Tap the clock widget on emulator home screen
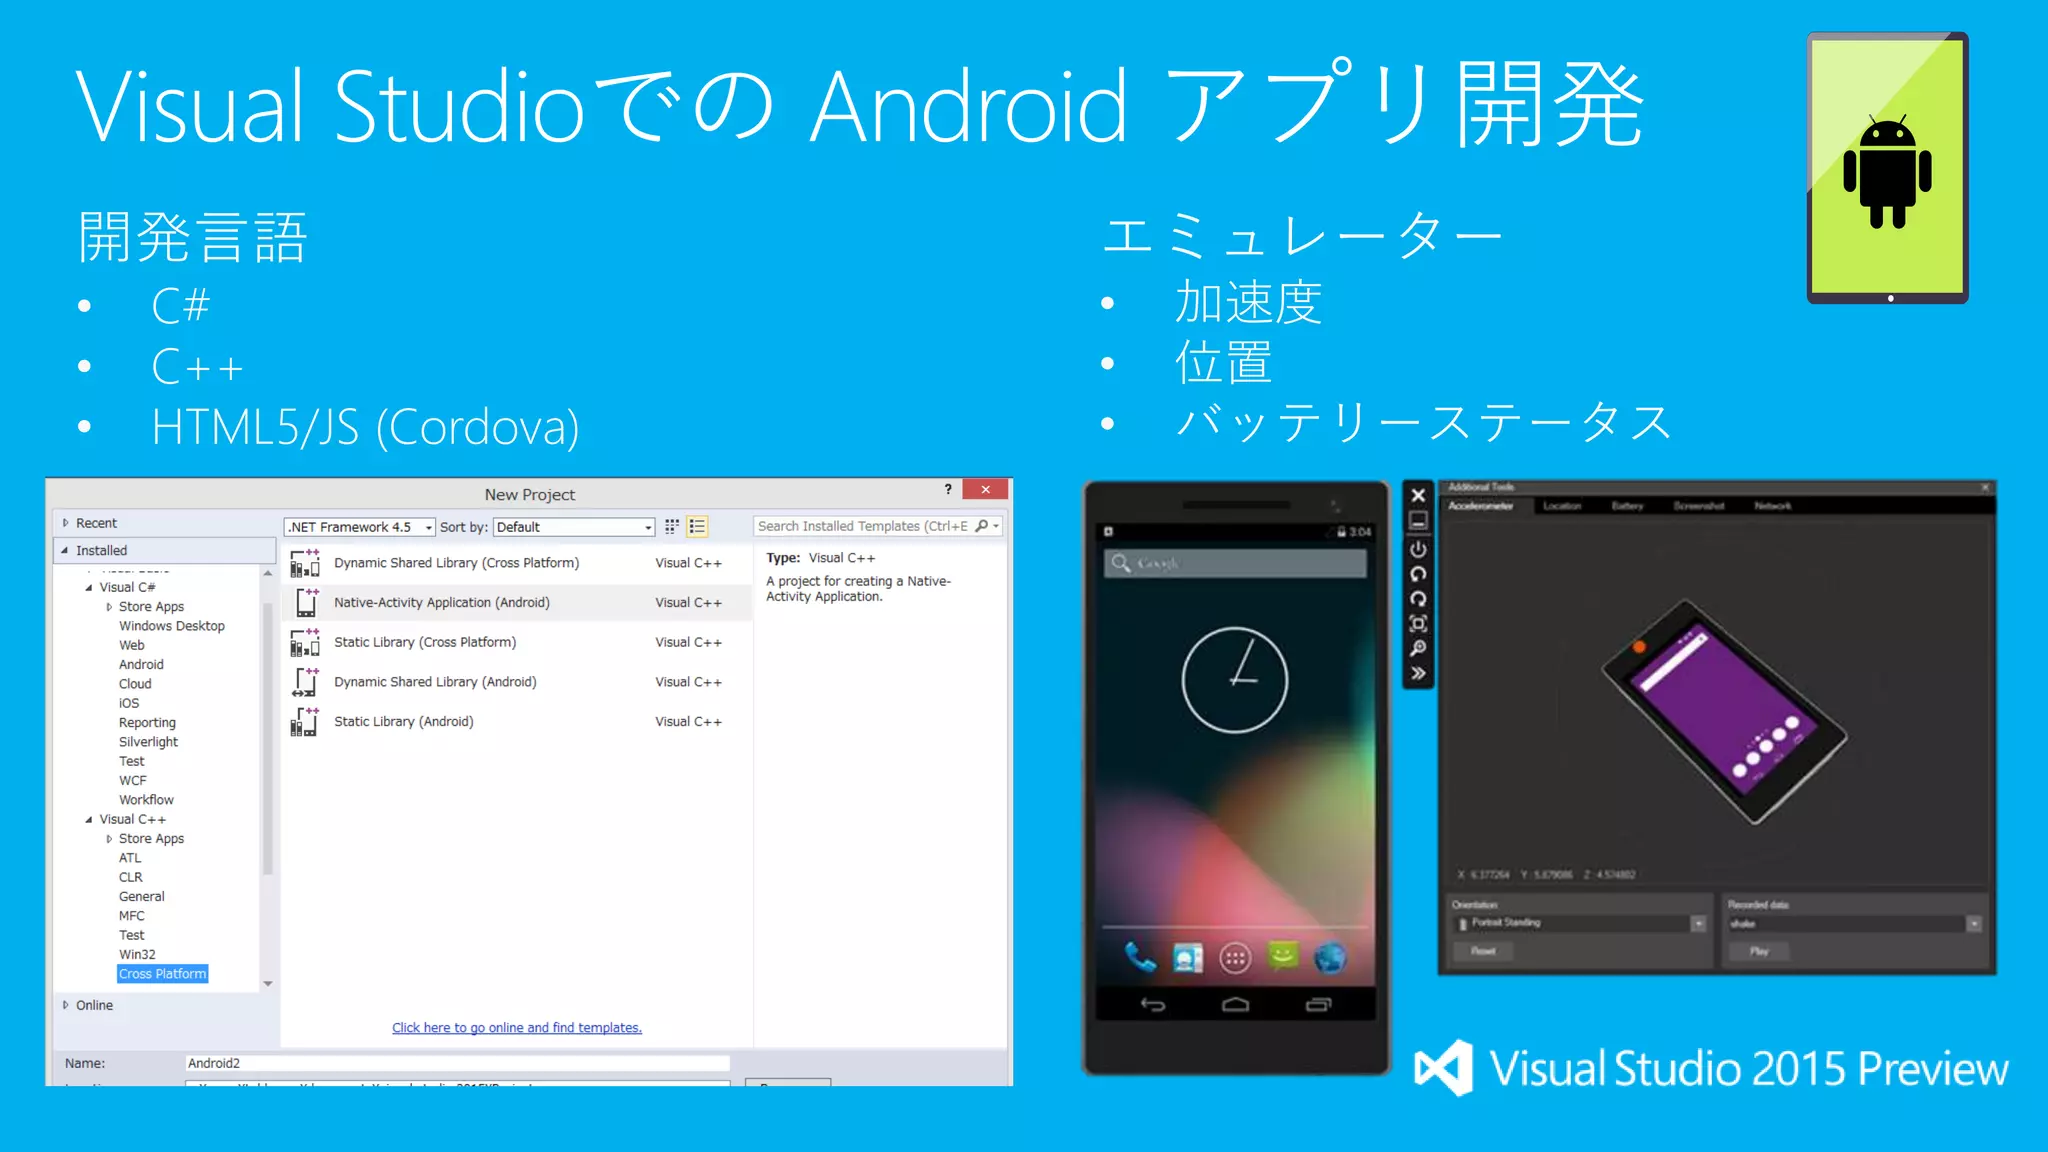Screen dimensions: 2048x1152 point(1235,680)
